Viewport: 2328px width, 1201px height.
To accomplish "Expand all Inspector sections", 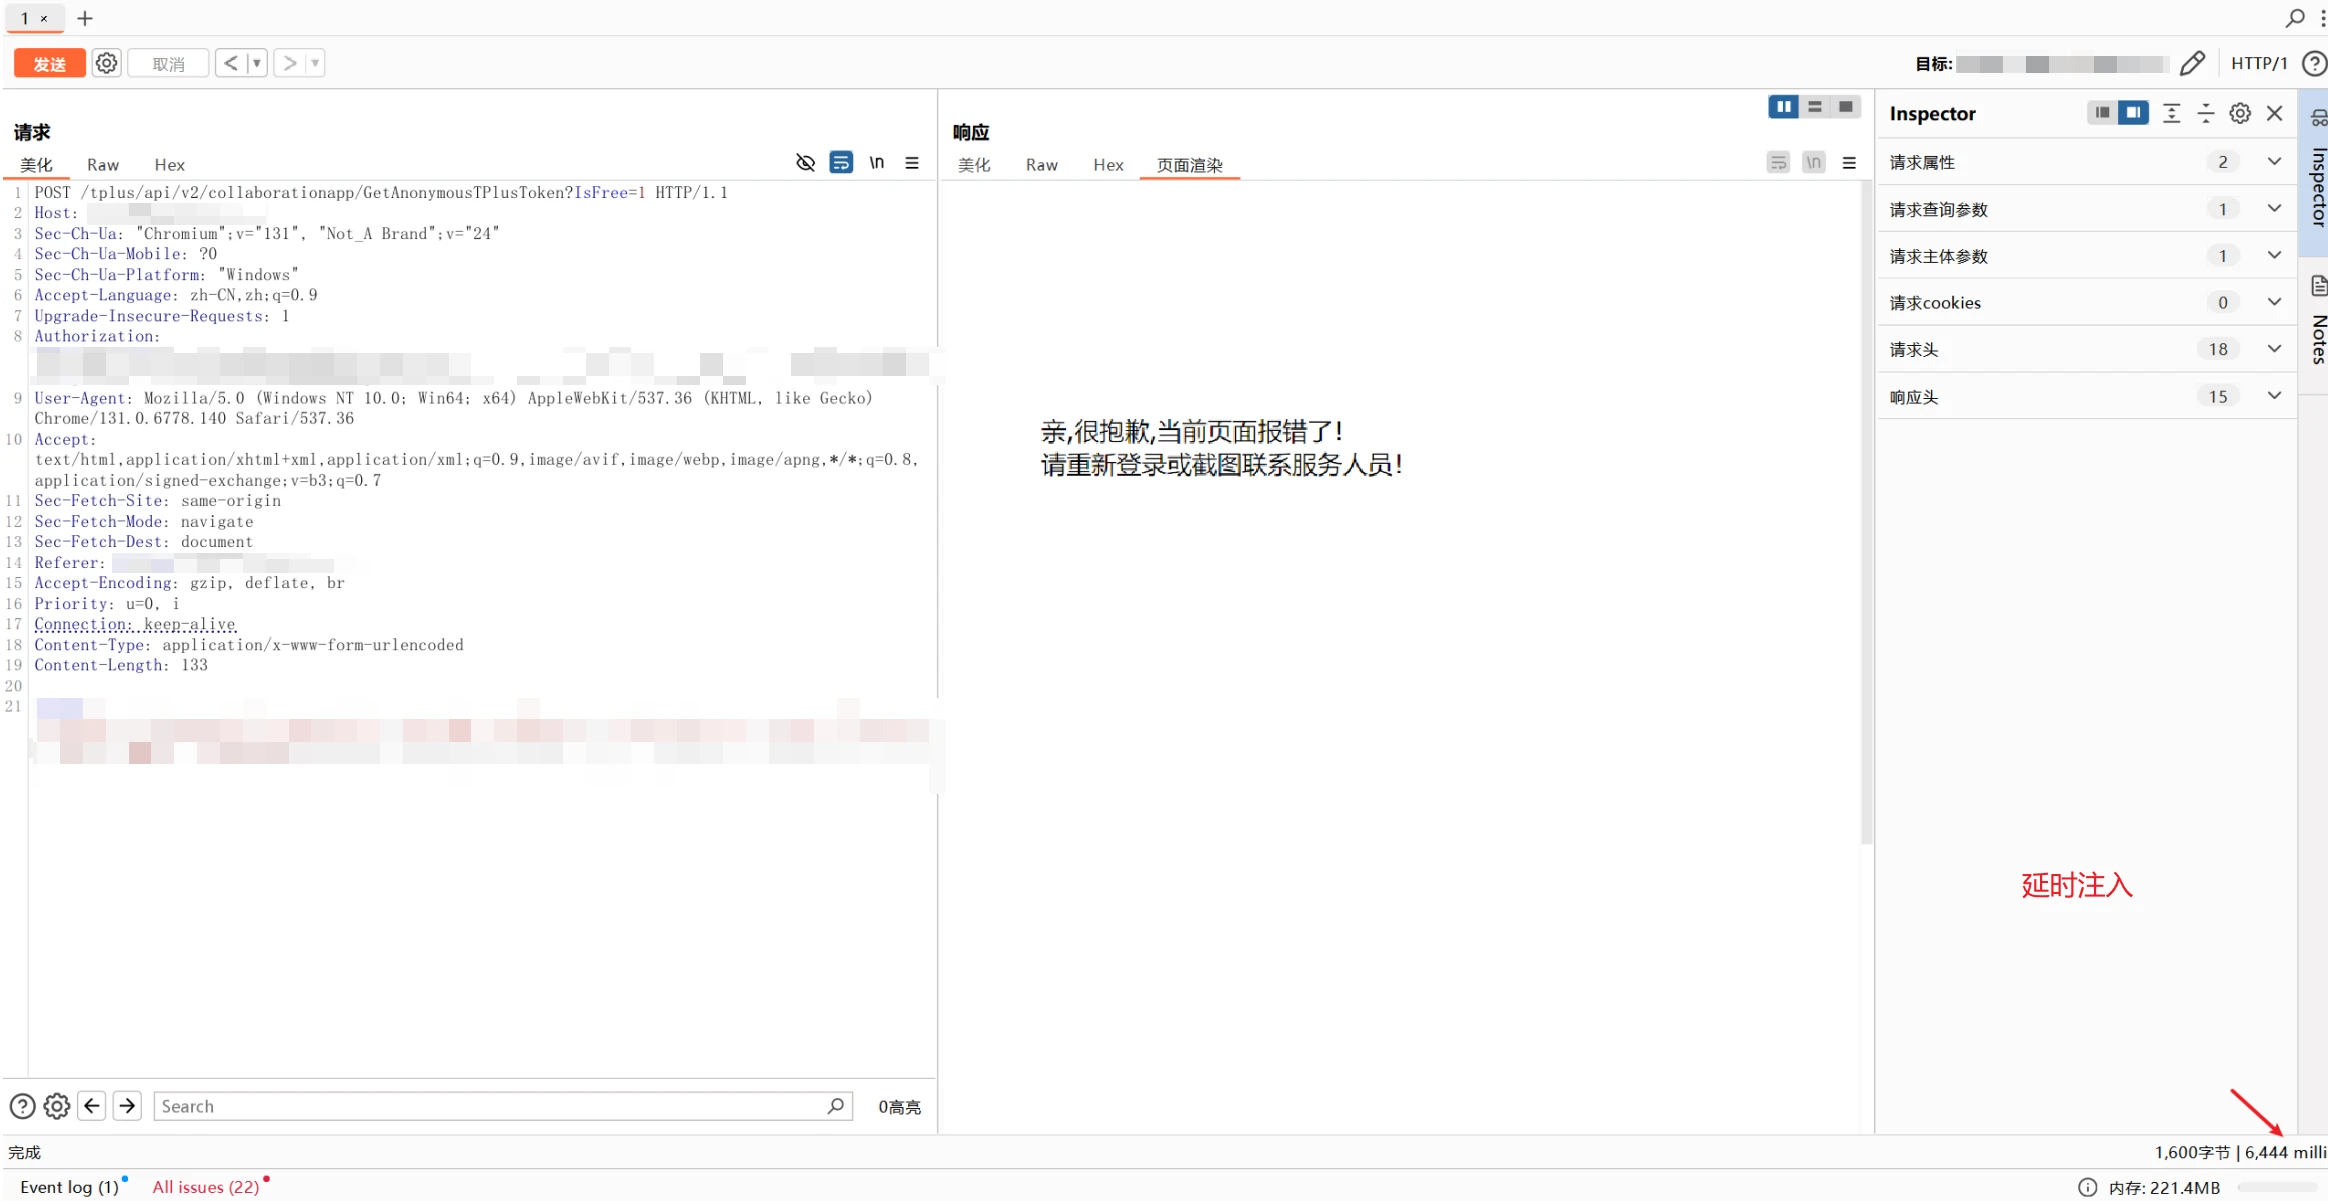I will [x=2171, y=113].
